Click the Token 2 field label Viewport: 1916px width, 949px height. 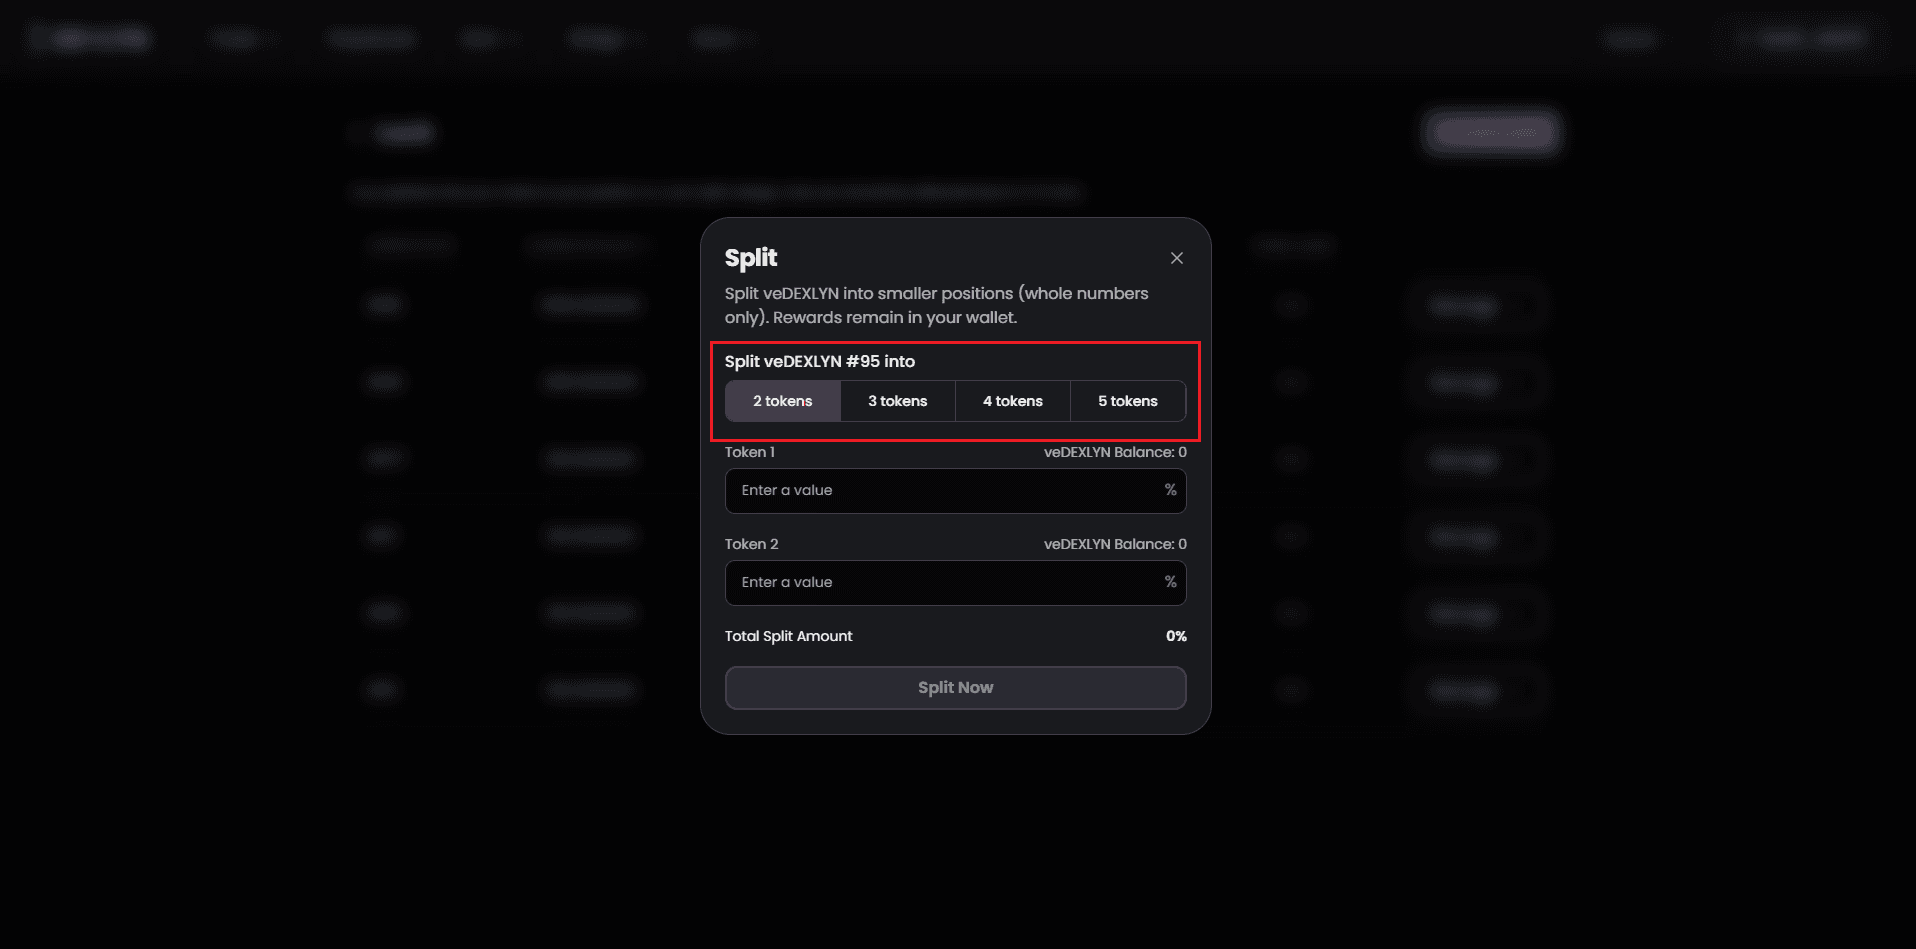tap(751, 544)
